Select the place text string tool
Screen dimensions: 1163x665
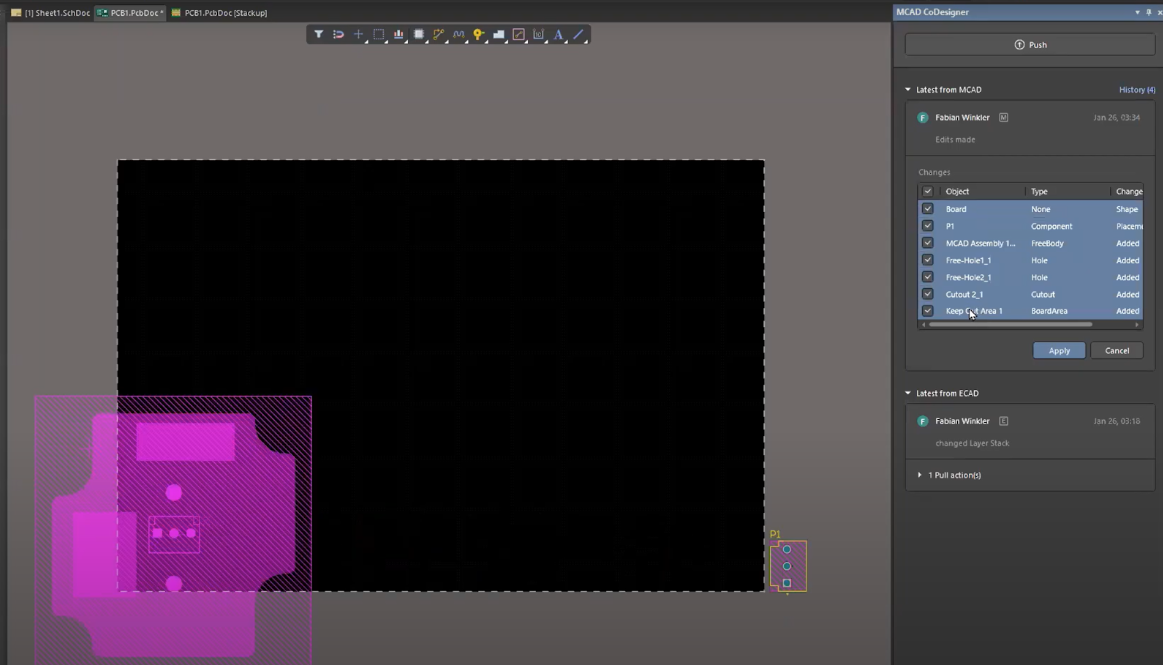point(558,35)
